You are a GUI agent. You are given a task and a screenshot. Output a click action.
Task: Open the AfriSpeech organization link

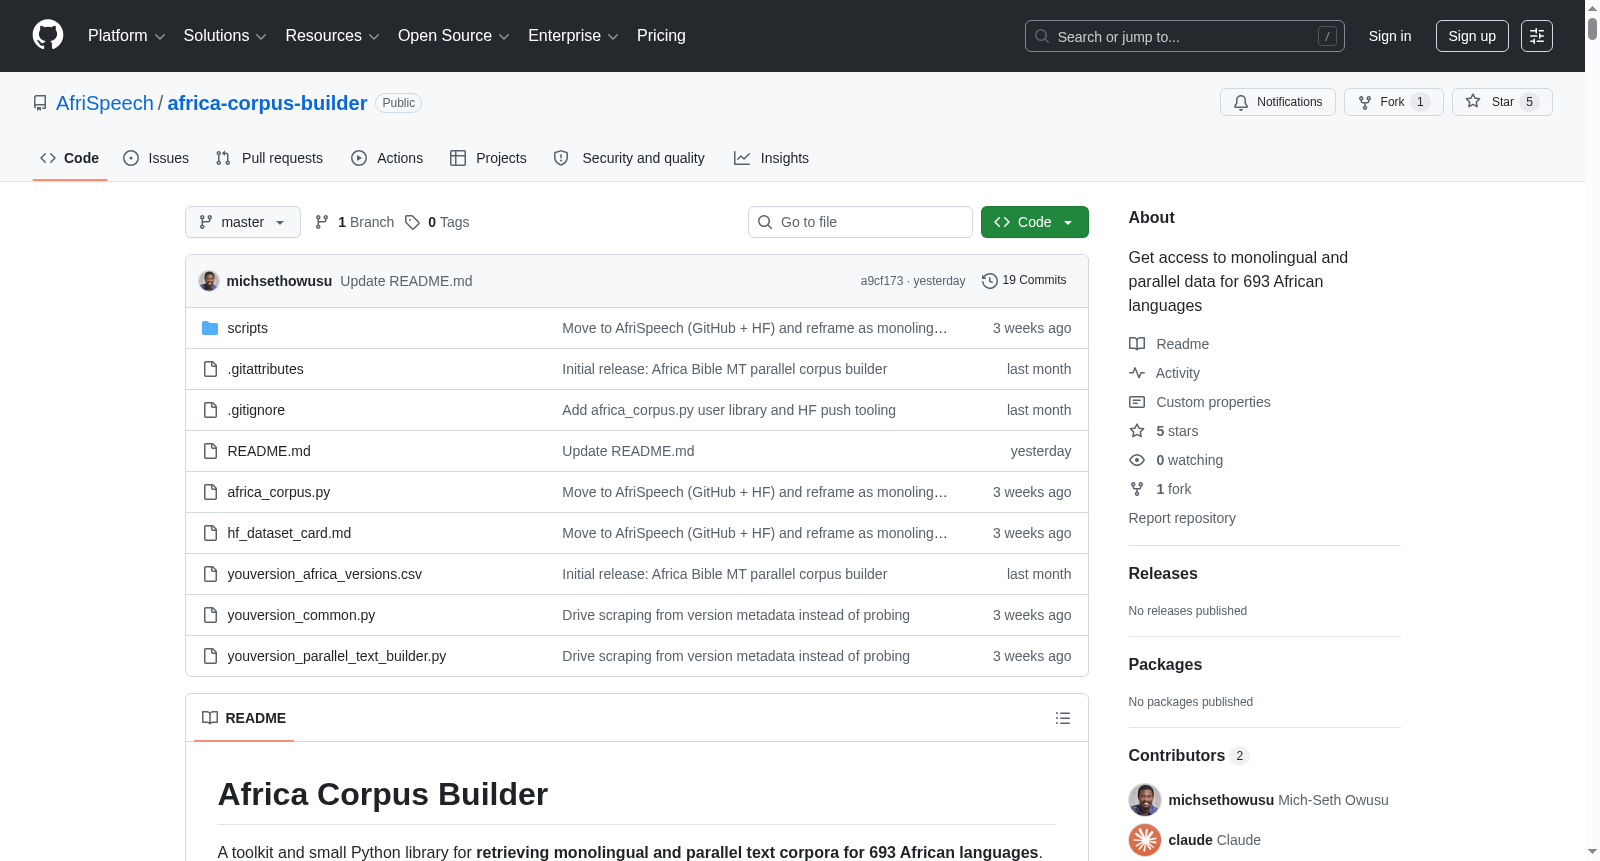105,103
